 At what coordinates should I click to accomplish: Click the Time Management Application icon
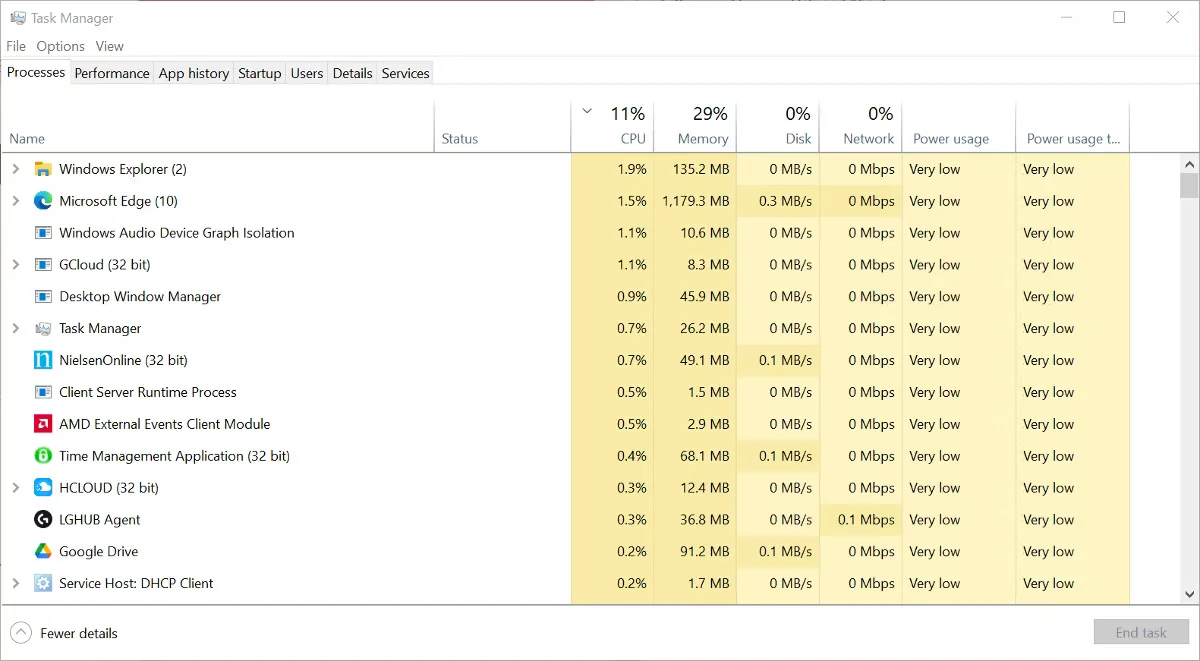tap(43, 456)
